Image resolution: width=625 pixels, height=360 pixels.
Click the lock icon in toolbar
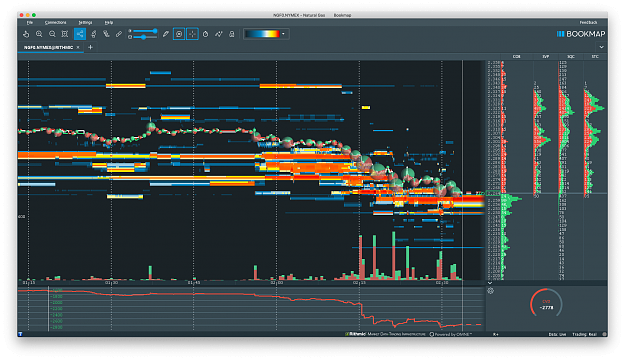pos(232,34)
